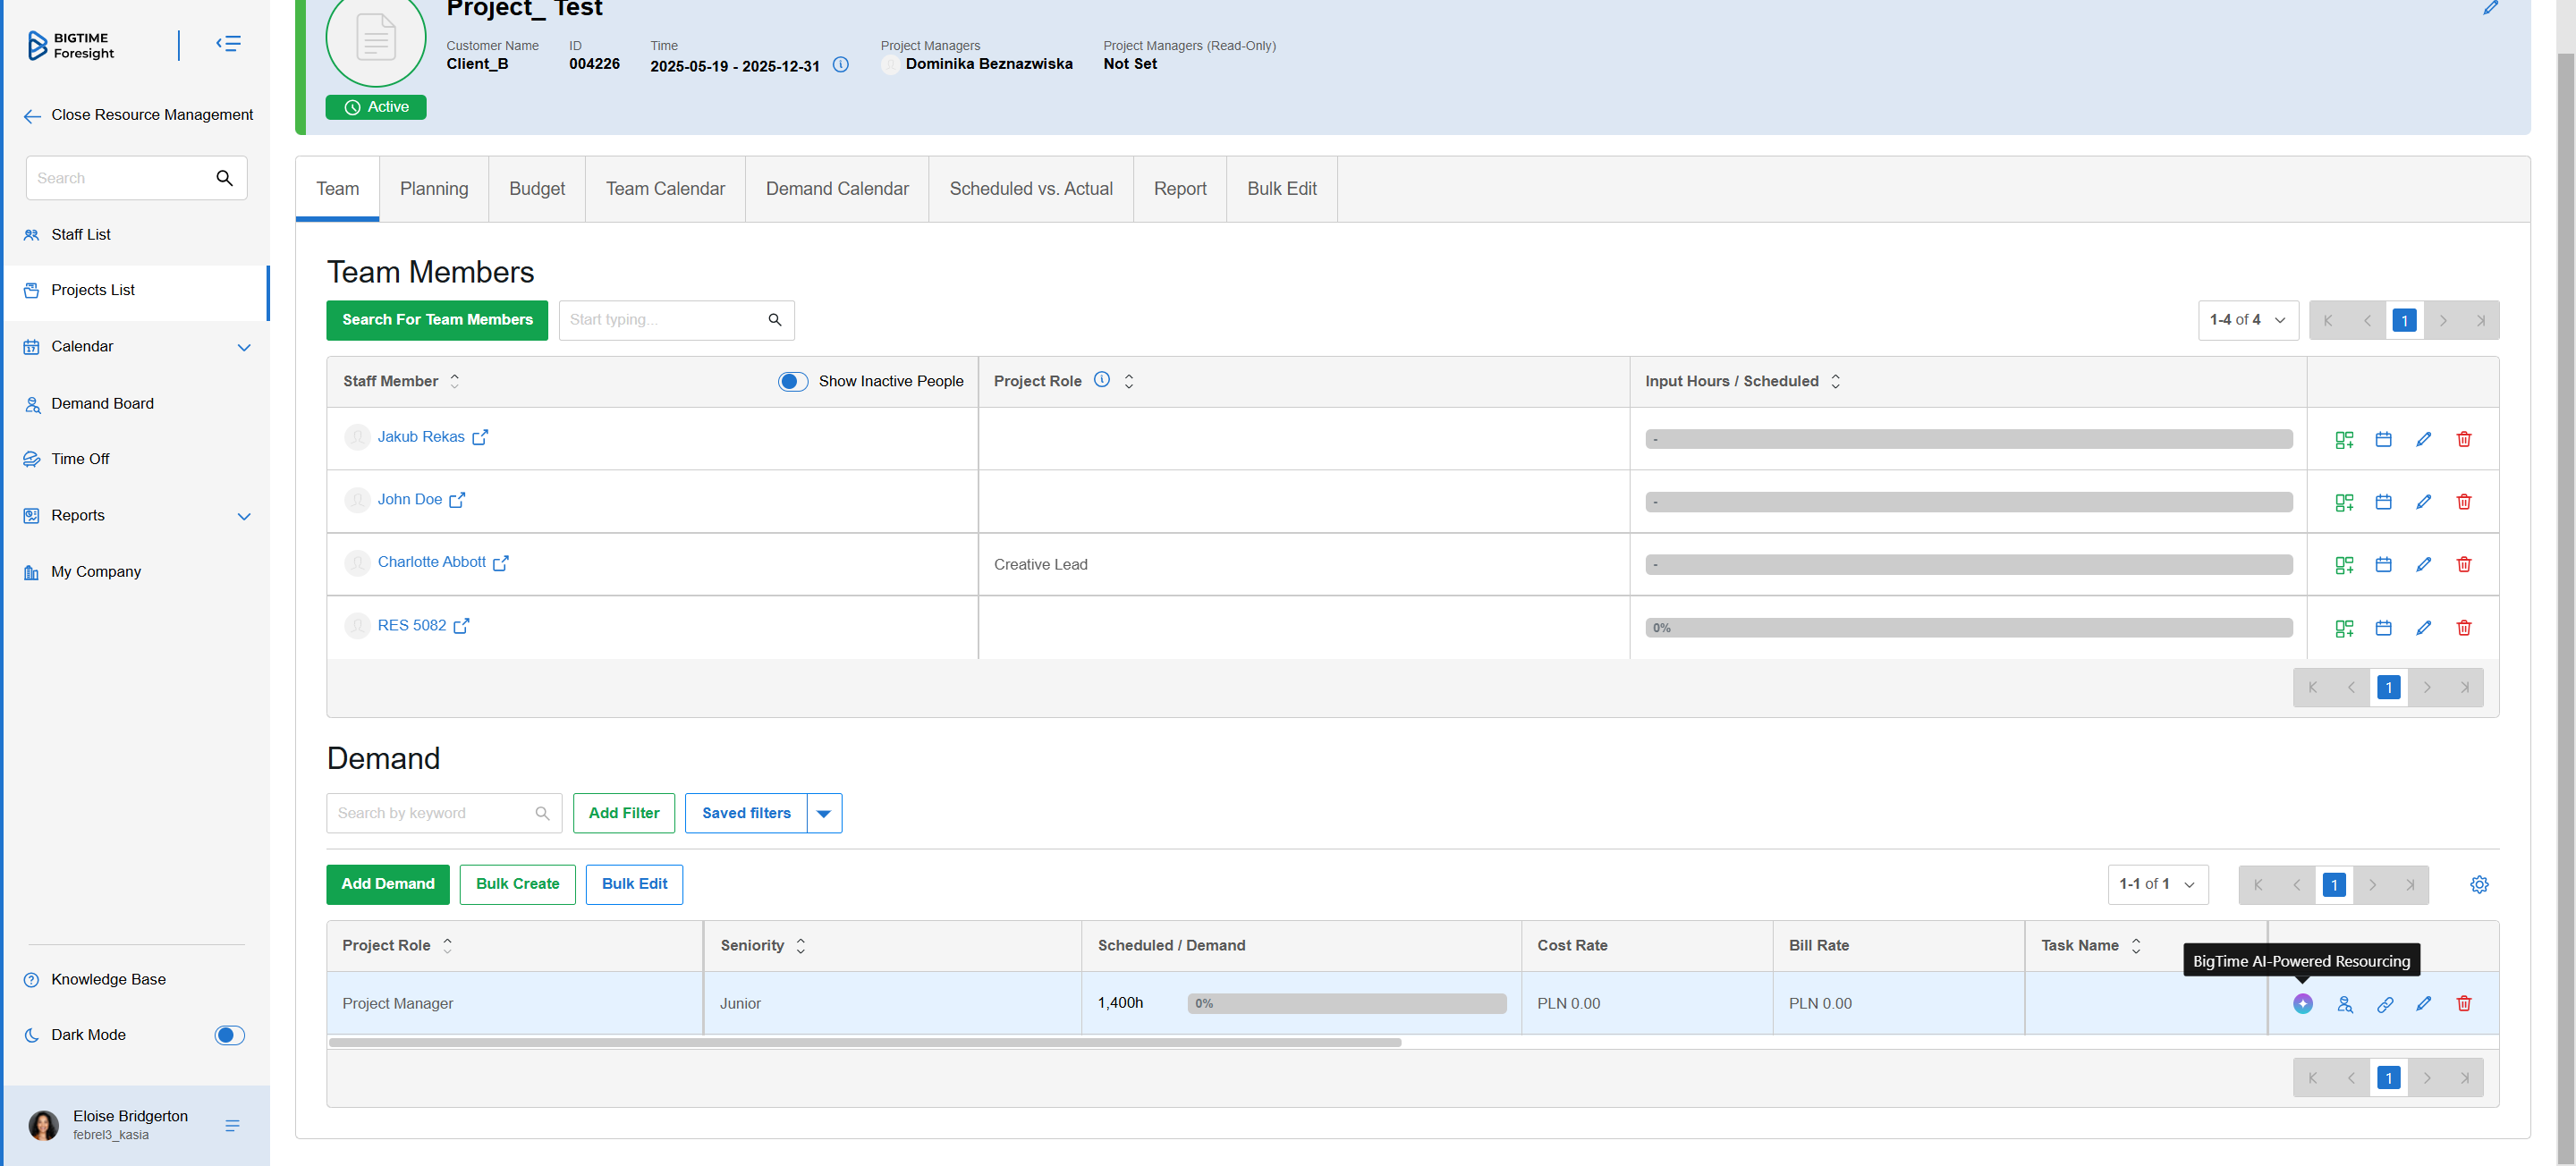Image resolution: width=2576 pixels, height=1166 pixels.
Task: Edit Charlotte Abbott team member
Action: pyautogui.click(x=2424, y=565)
